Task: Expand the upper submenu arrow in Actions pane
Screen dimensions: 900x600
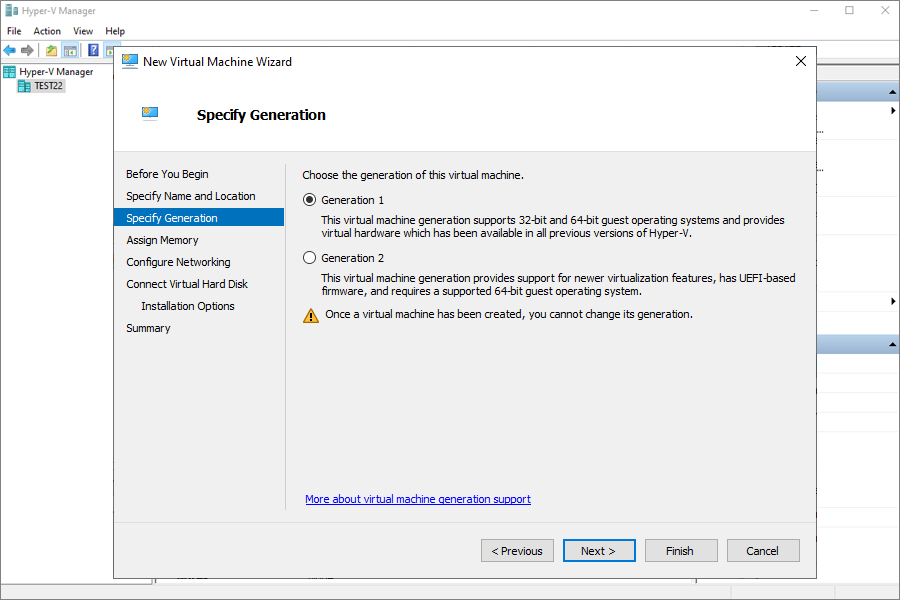Action: click(893, 110)
